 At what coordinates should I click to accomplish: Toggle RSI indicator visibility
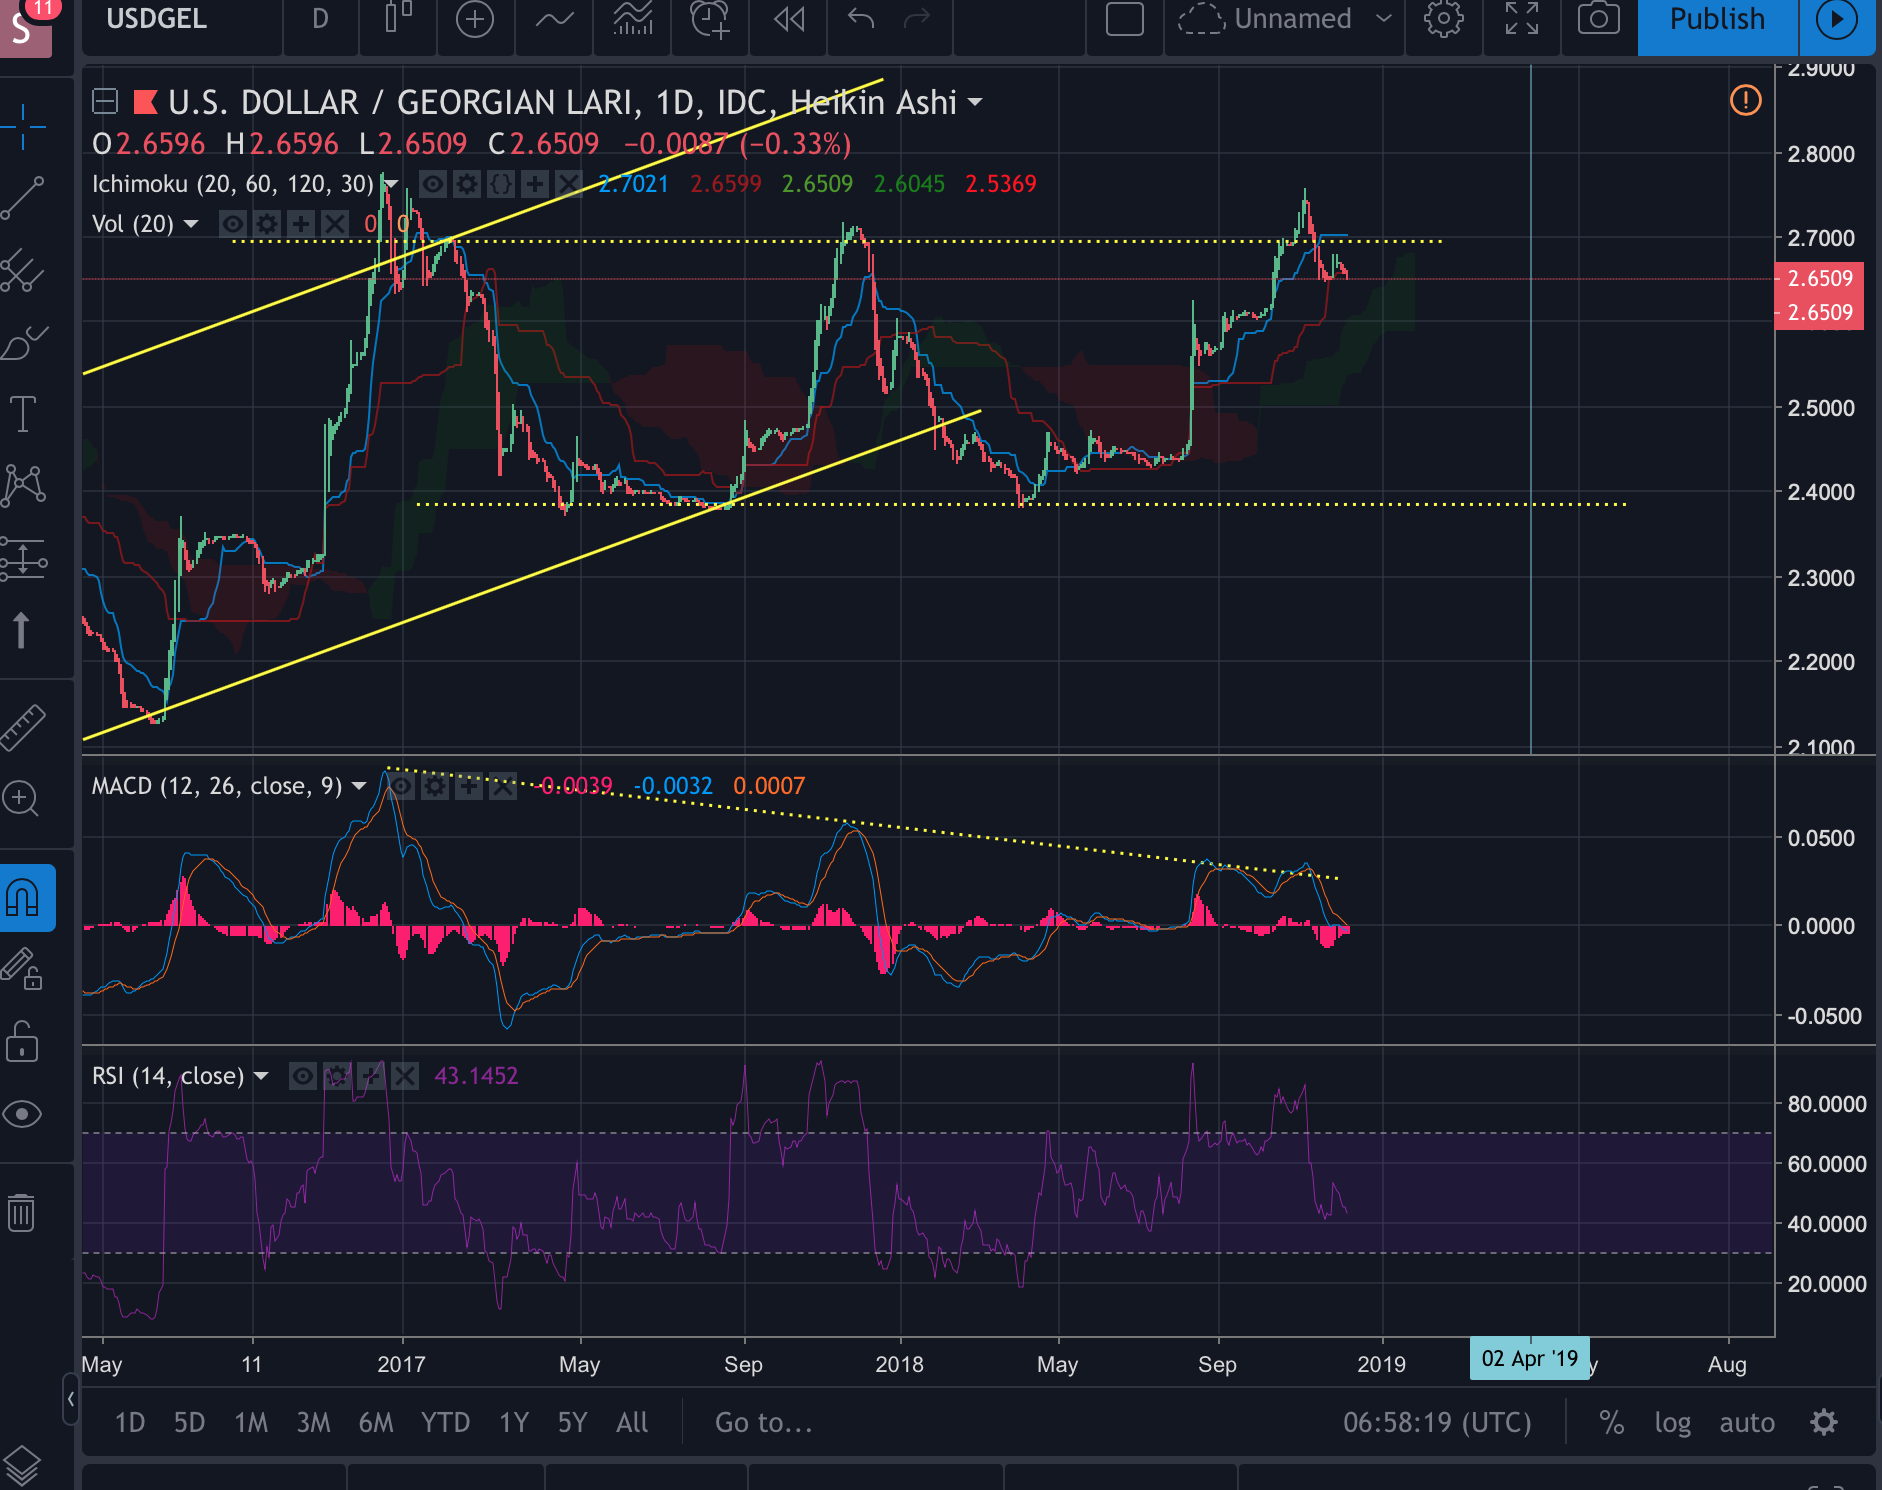click(x=303, y=1076)
